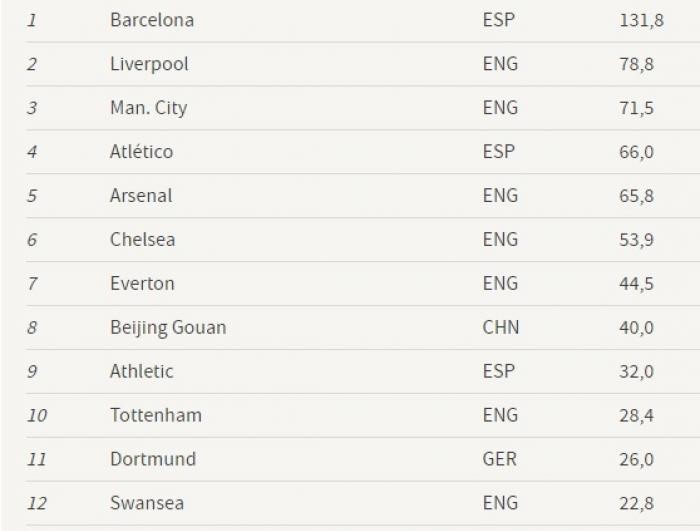Click rank number 10 beside Tottenham

pos(37,416)
